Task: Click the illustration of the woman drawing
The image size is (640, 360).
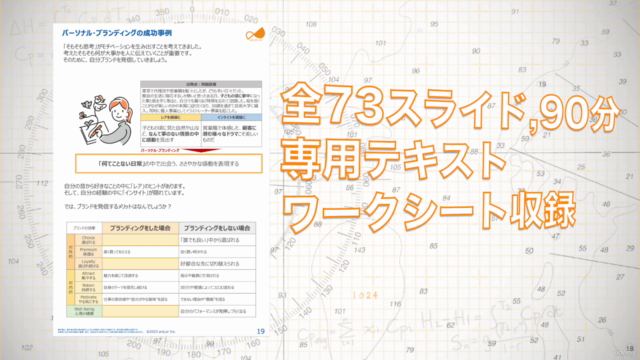Action: [107, 120]
